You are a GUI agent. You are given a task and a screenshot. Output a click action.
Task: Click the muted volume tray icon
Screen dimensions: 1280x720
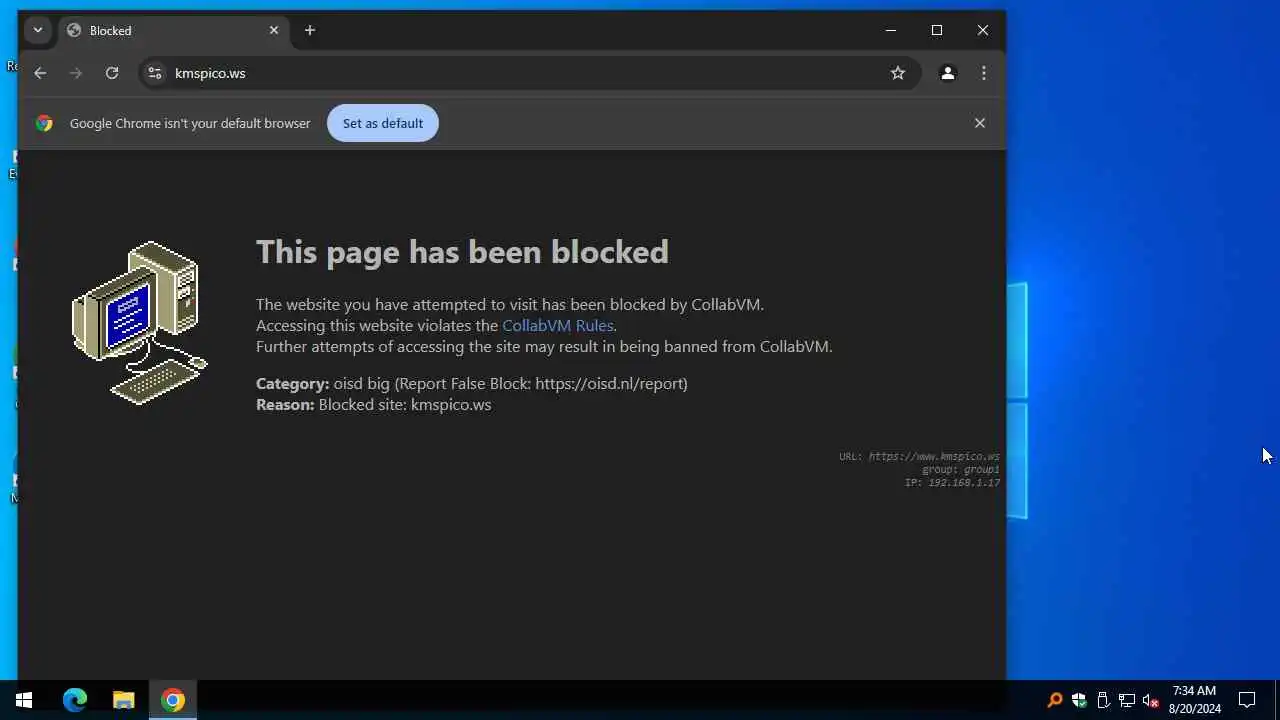1151,700
